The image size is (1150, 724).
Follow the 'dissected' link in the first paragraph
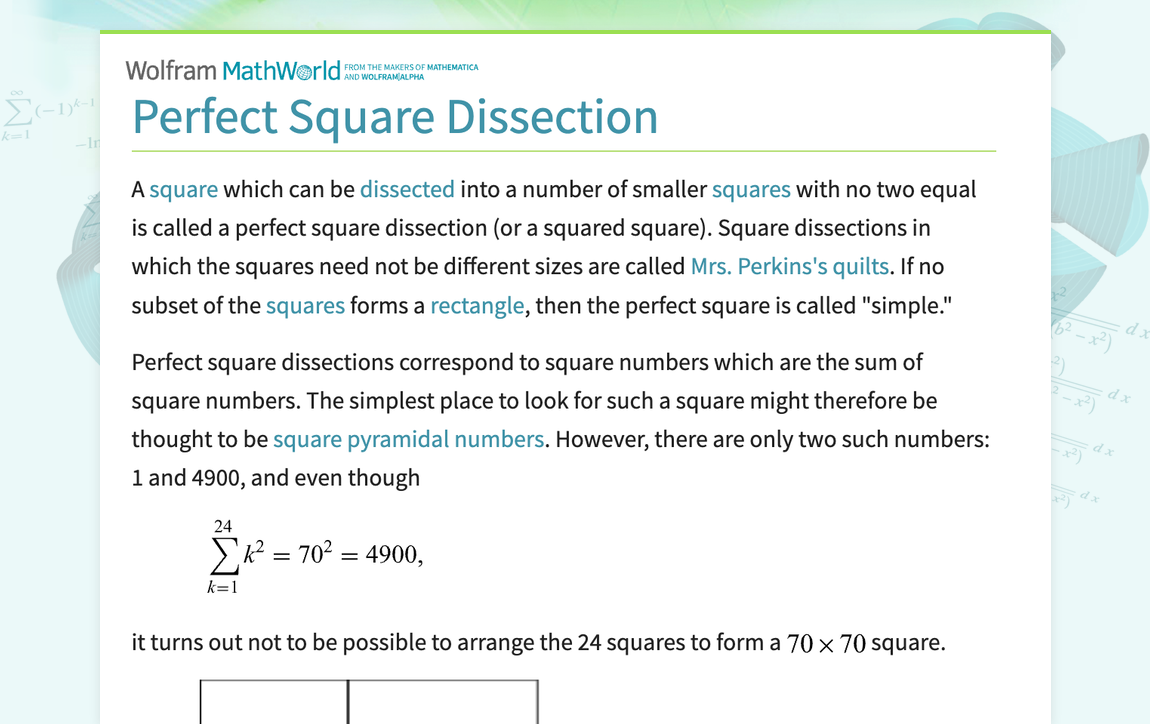click(407, 189)
